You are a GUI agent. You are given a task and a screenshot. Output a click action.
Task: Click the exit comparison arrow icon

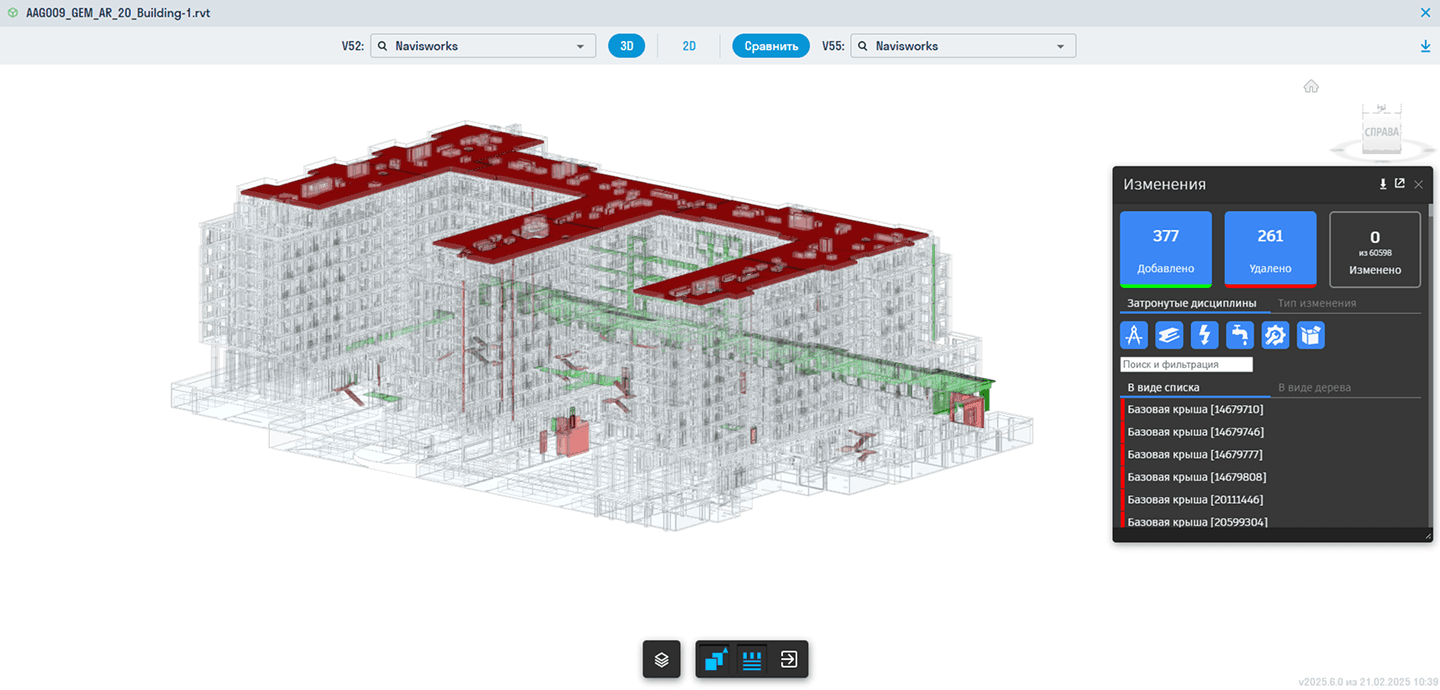788,660
